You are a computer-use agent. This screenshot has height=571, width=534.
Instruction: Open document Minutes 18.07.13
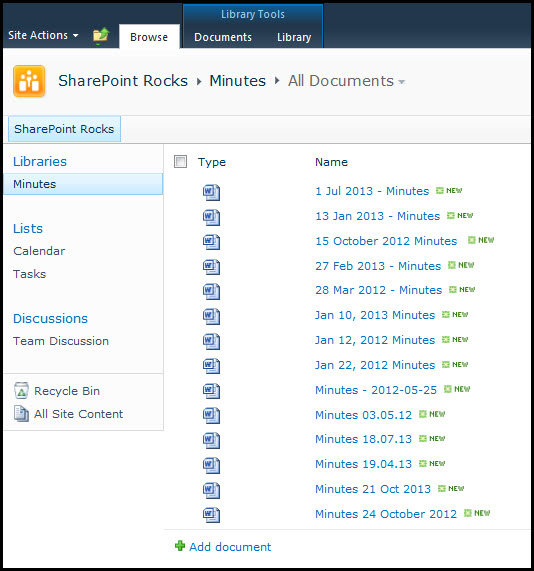point(364,439)
